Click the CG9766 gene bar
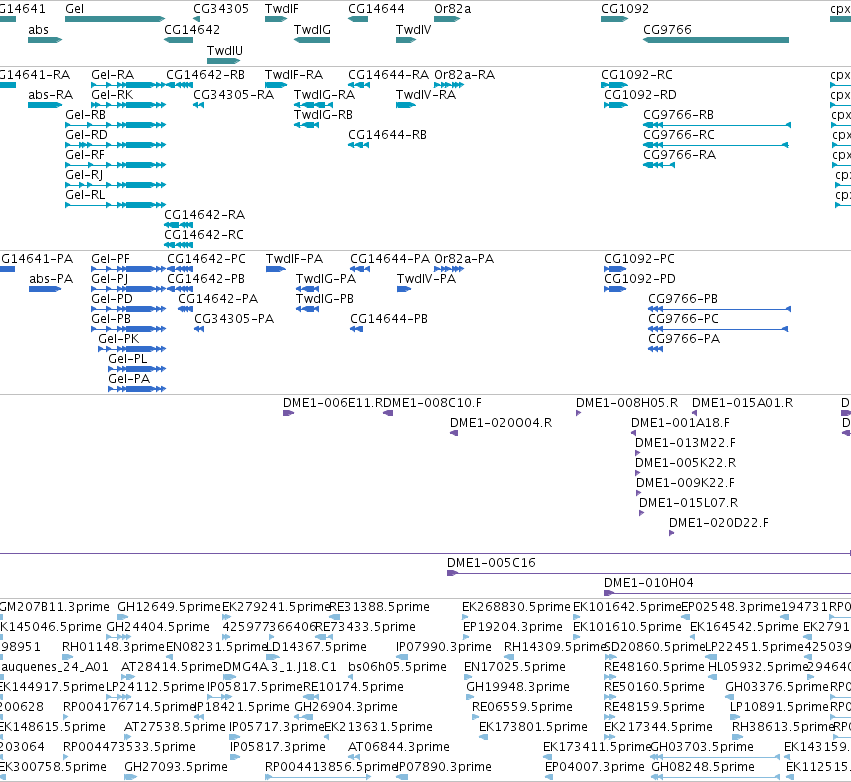The image size is (851, 782). (x=716, y=40)
